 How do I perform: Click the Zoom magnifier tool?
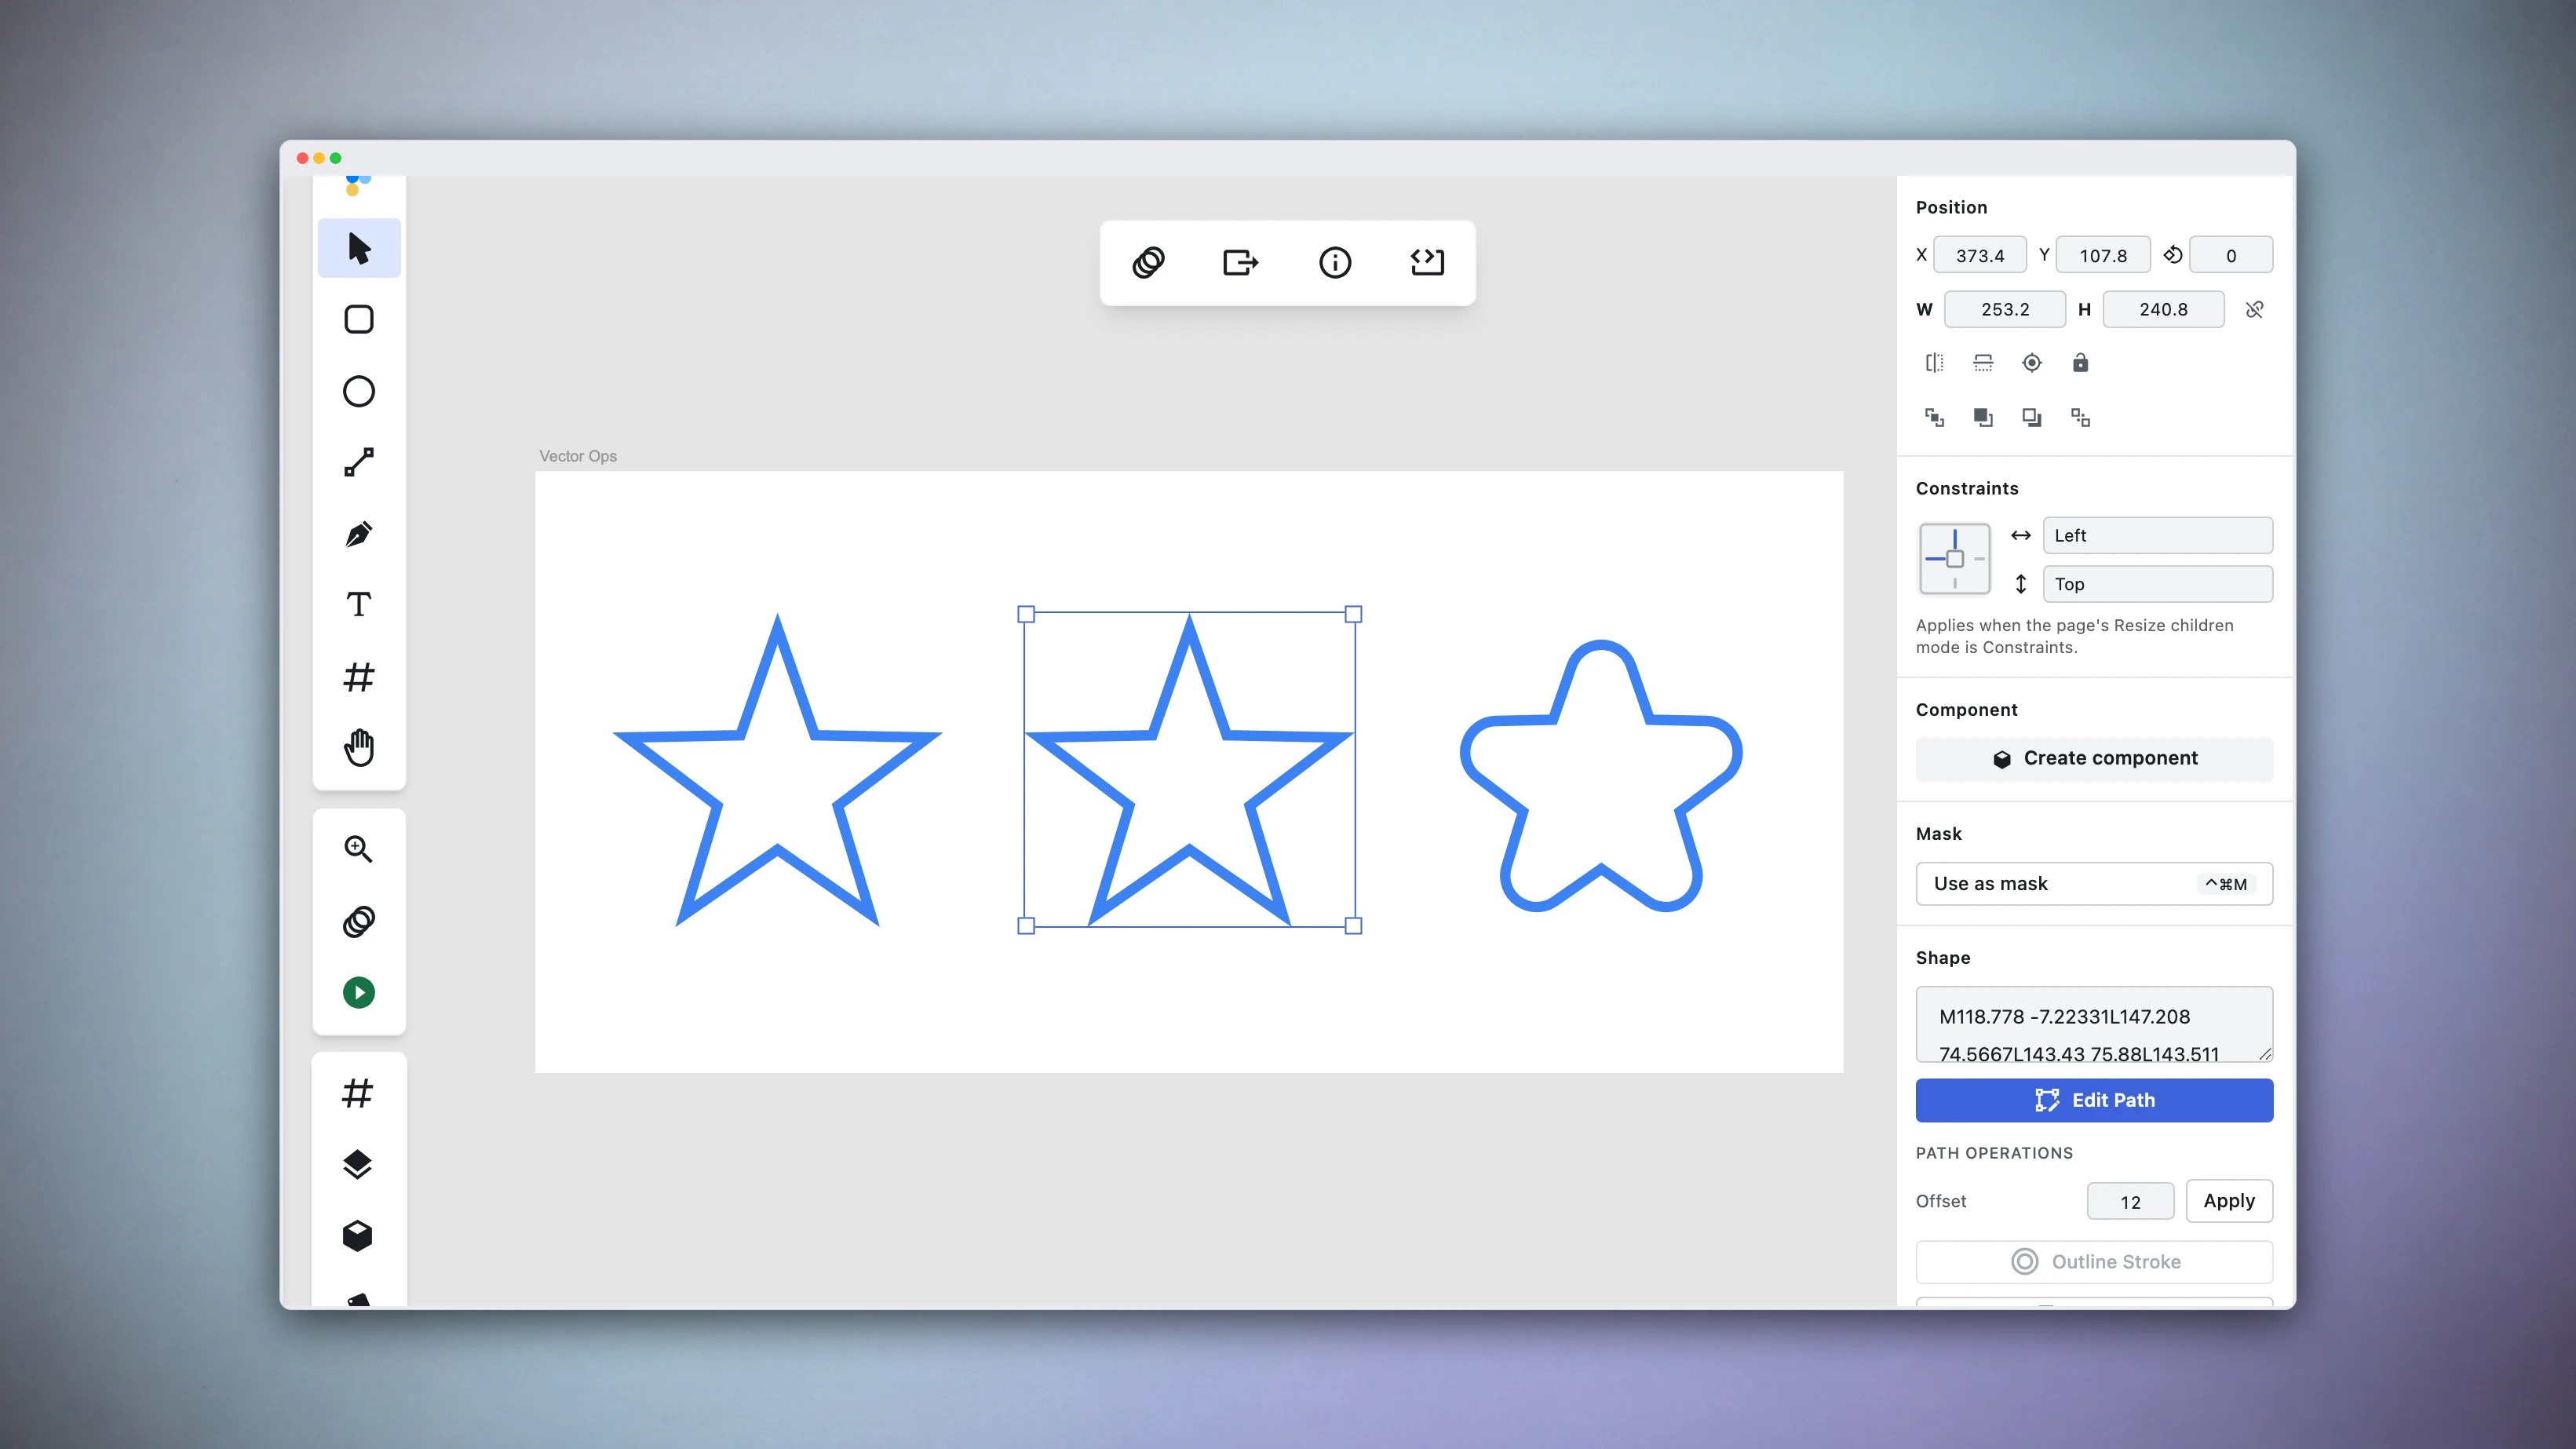click(x=359, y=849)
